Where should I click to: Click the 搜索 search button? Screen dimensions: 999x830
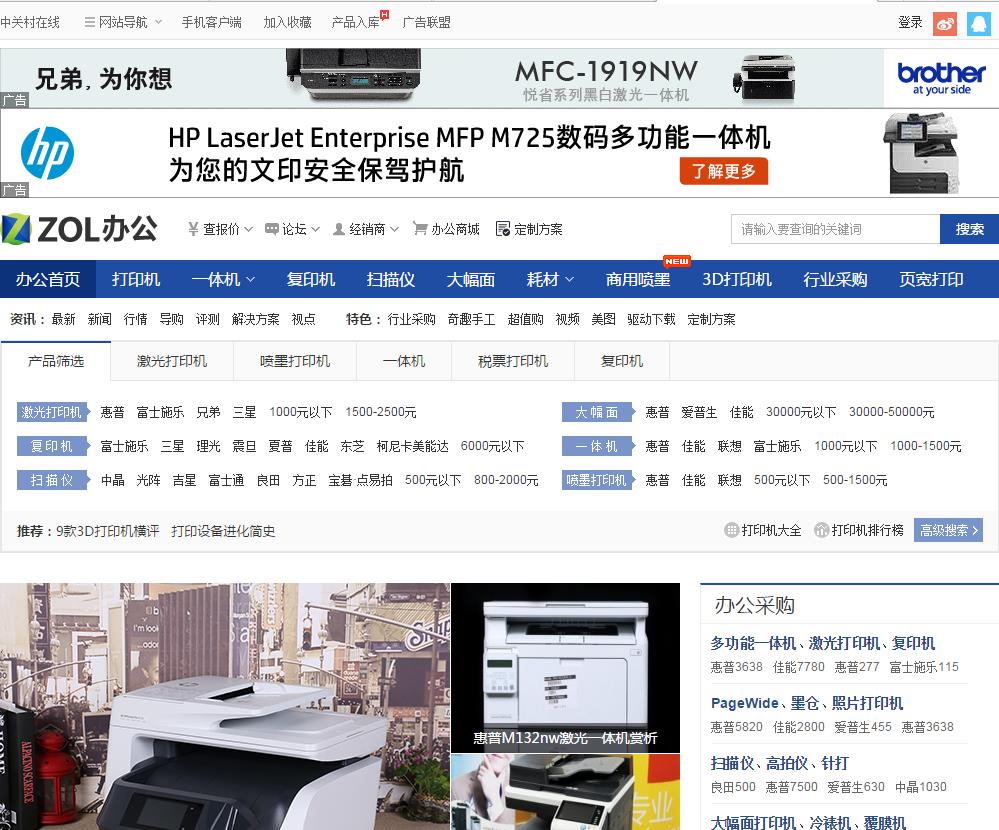tap(969, 229)
